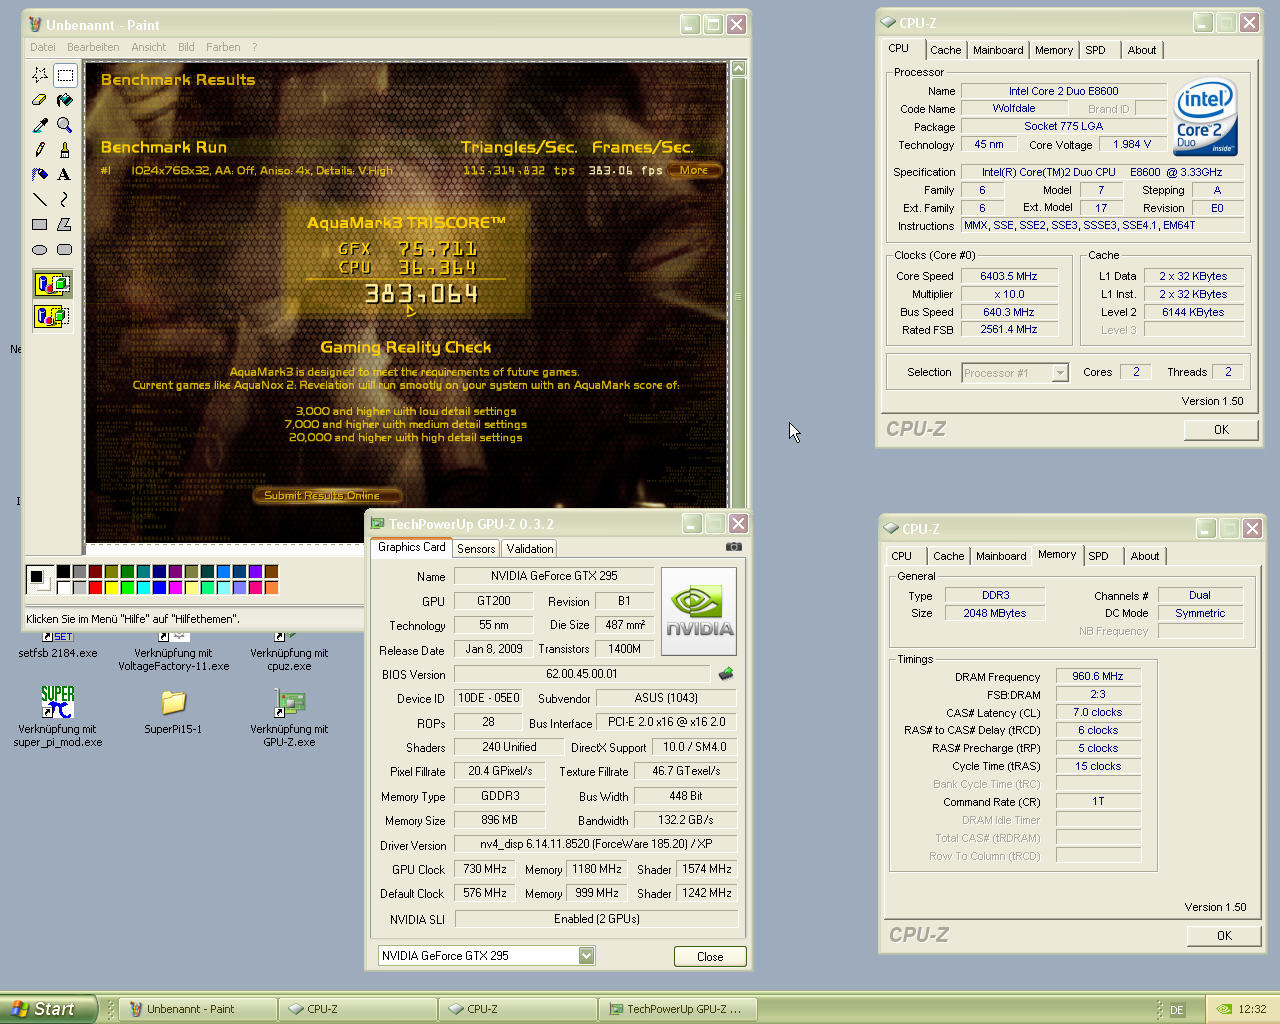This screenshot has height=1024, width=1280.
Task: Pick the yellow color swatch in palette
Action: click(111, 588)
